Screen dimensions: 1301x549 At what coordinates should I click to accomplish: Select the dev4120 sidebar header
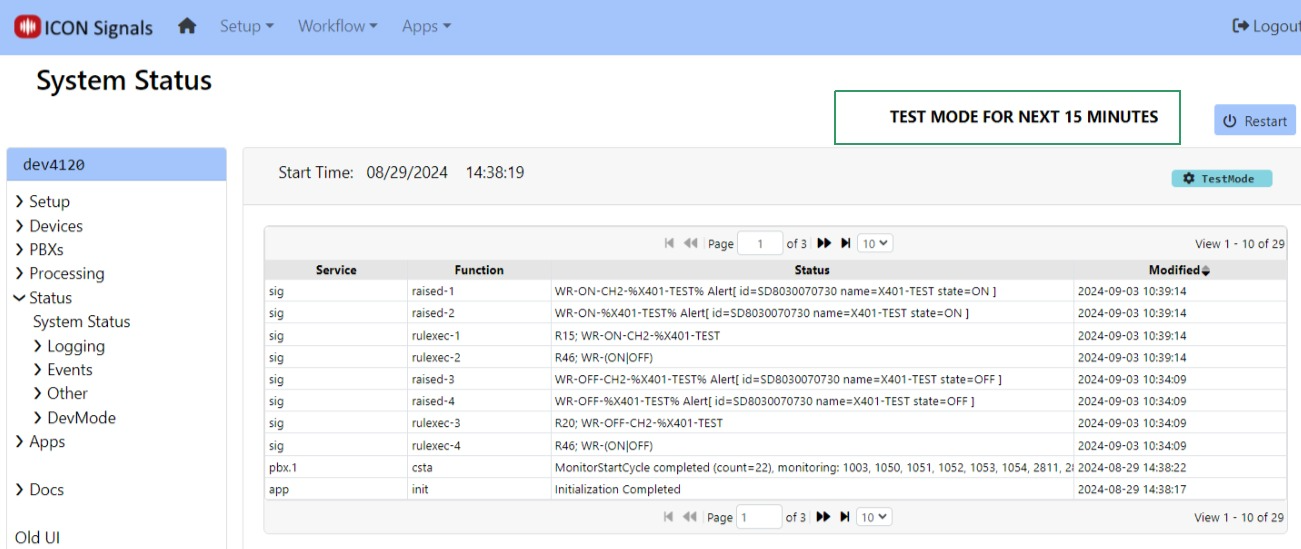(x=116, y=165)
